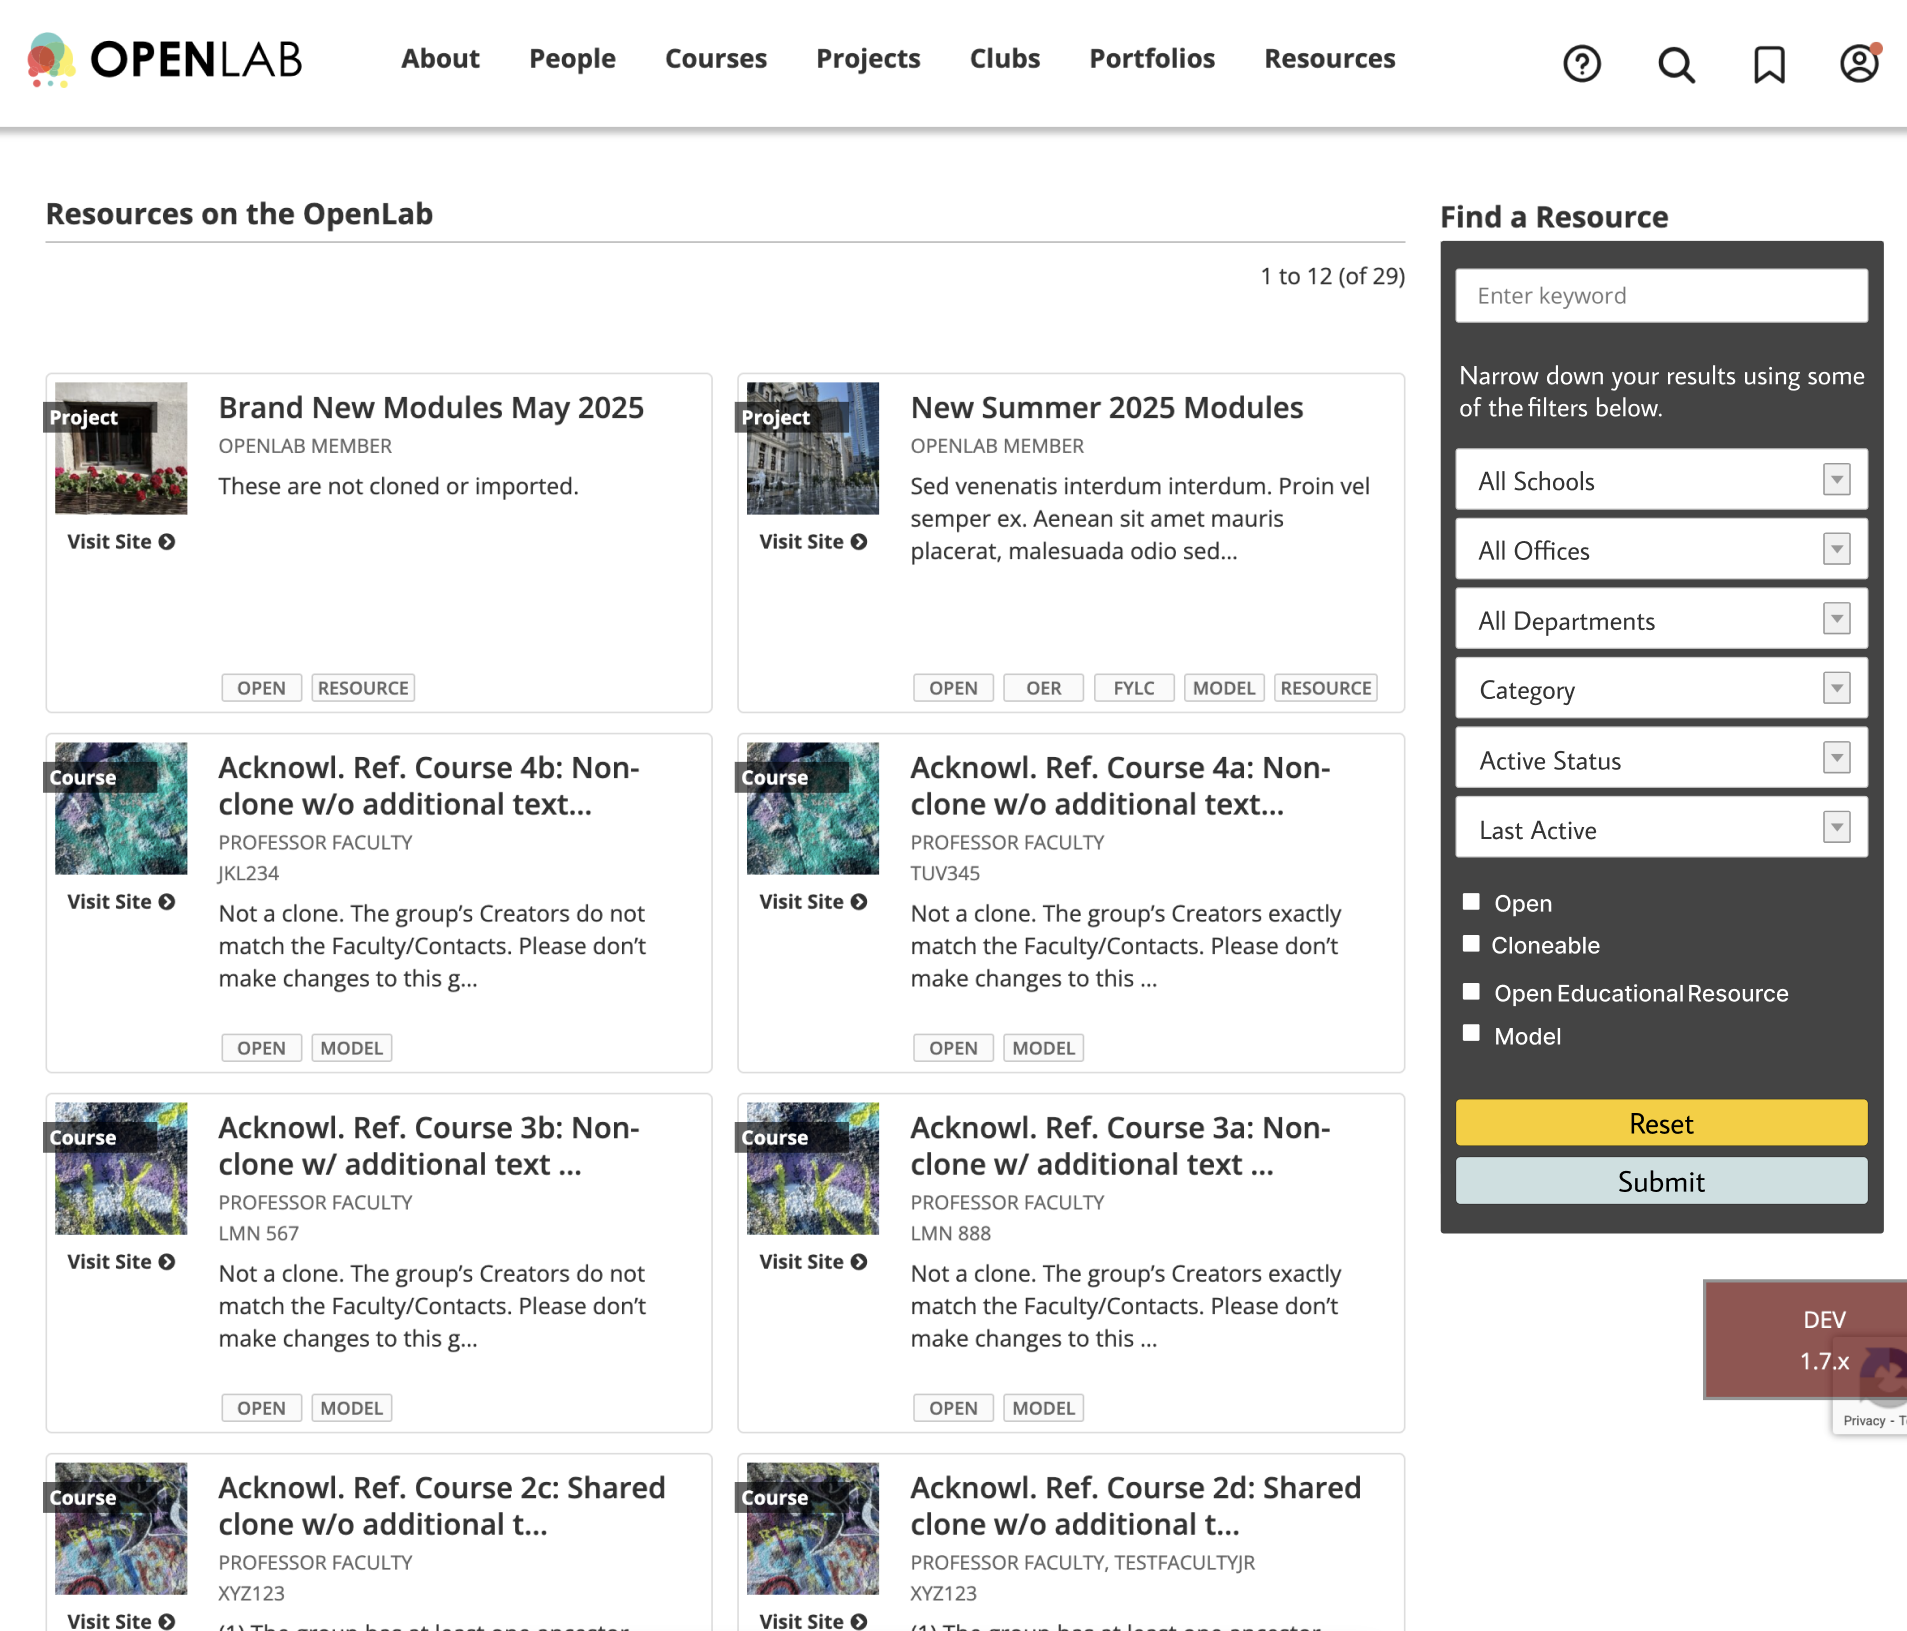Open the bookmark icon in header
The width and height of the screenshot is (1907, 1631).
coord(1768,65)
